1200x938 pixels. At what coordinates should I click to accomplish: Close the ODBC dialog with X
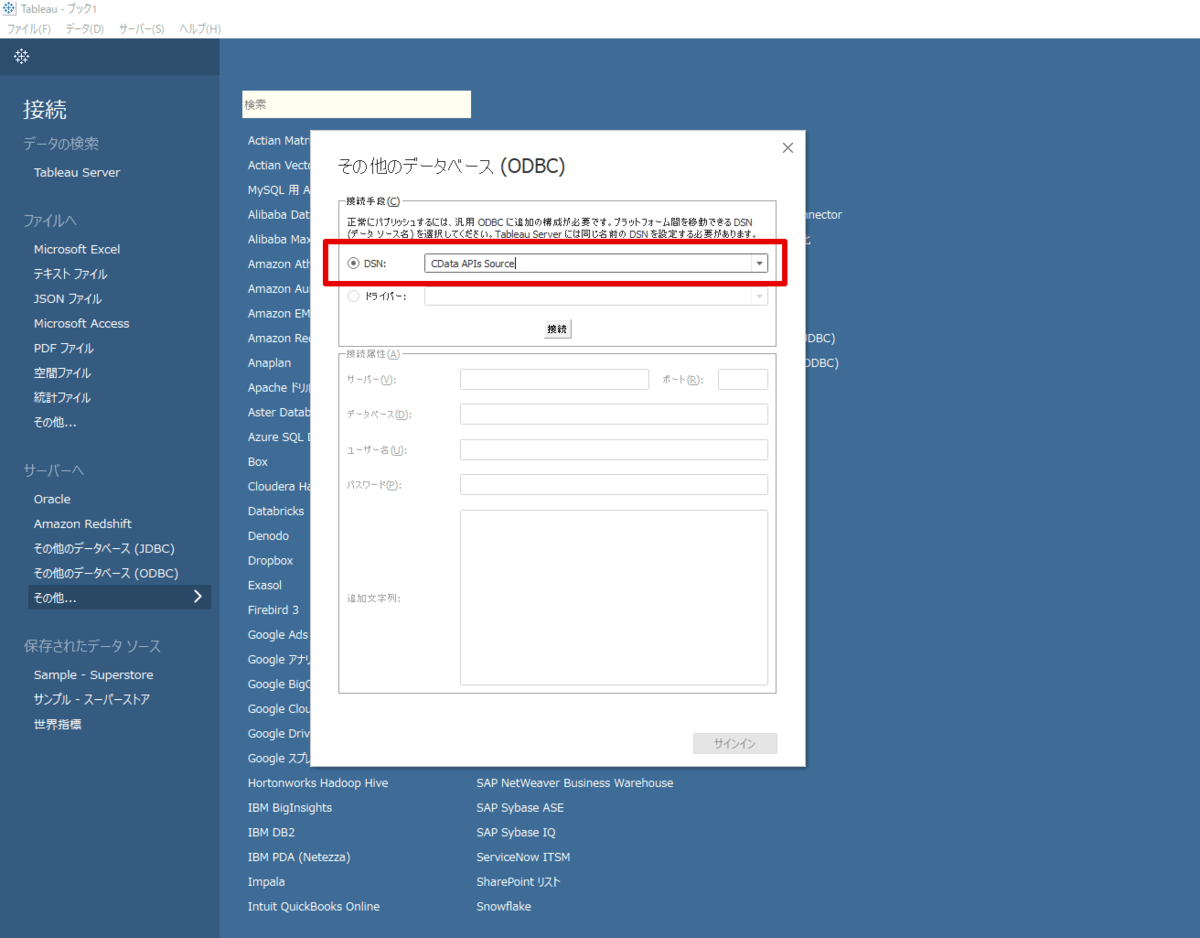pyautogui.click(x=787, y=147)
